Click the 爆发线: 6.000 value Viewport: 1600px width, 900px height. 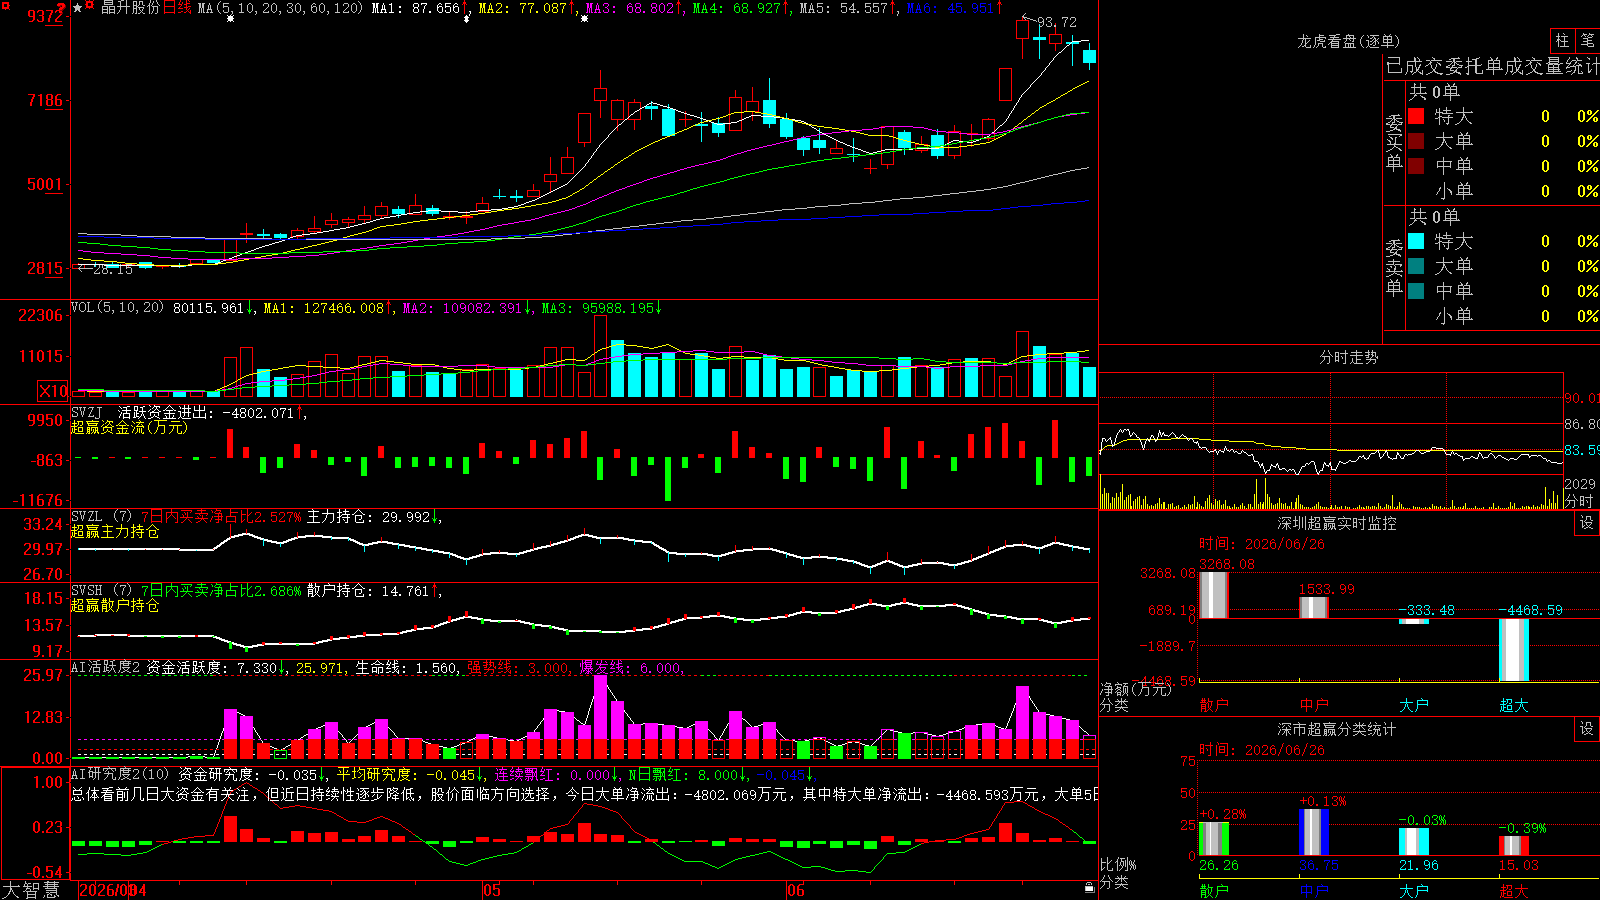coord(631,668)
